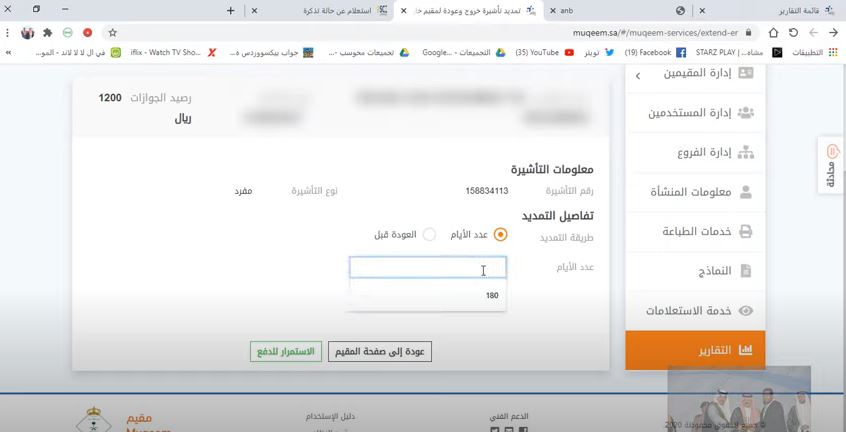Switch to استعلام عن حالة تذكرة tab
The image size is (846, 432).
click(x=328, y=10)
